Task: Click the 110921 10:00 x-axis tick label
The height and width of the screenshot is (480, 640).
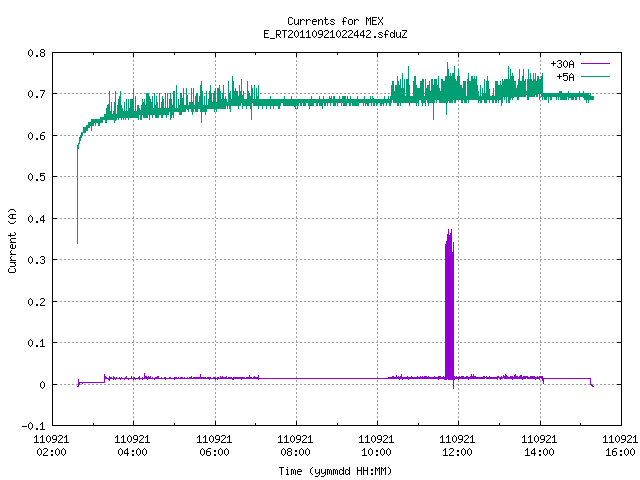Action: tap(376, 446)
